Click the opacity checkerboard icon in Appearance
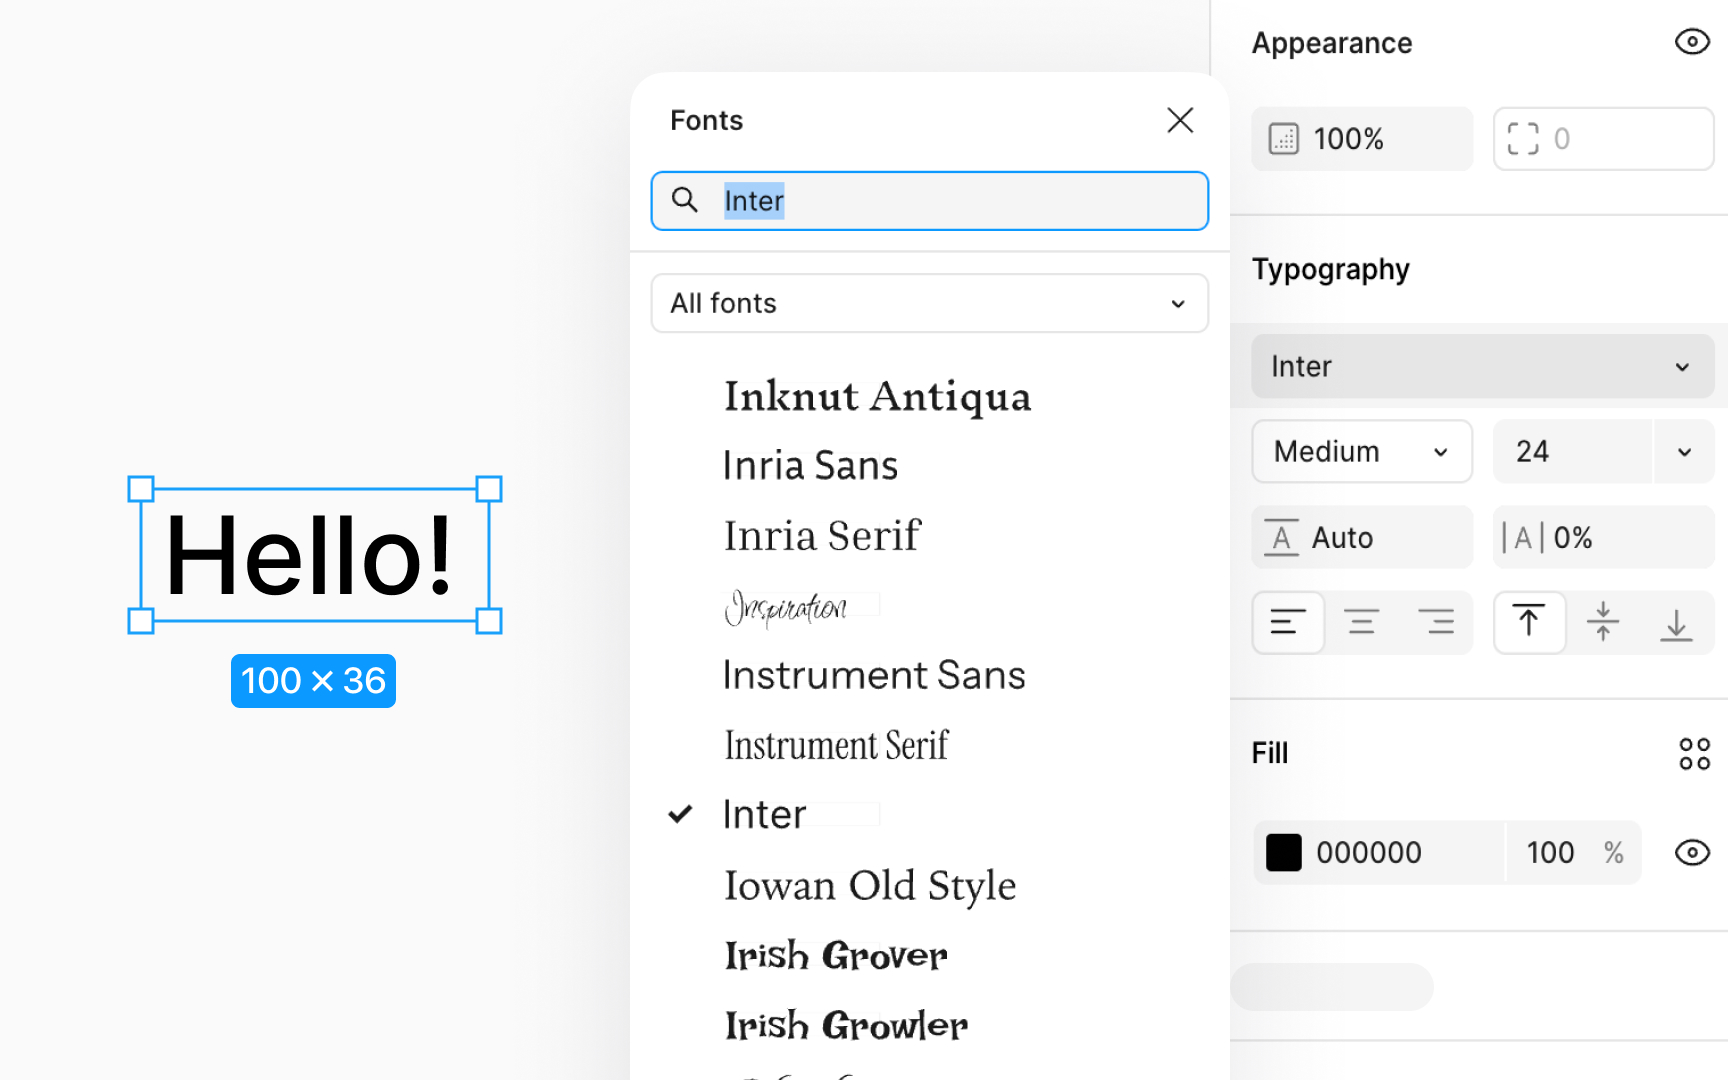The image size is (1728, 1080). [1283, 139]
